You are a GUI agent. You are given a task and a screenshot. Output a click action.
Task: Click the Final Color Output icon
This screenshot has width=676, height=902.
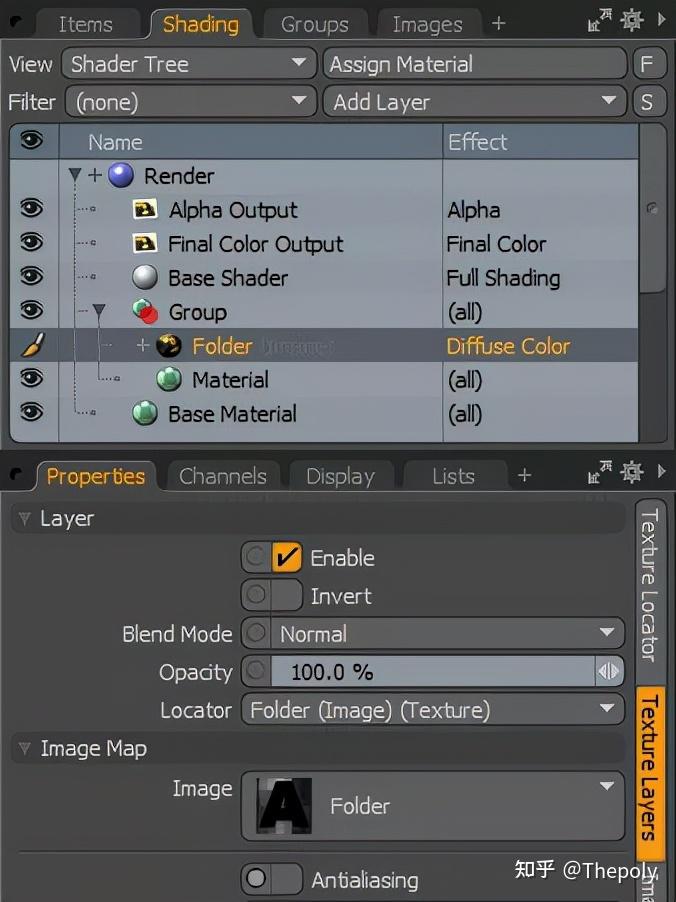click(x=146, y=244)
